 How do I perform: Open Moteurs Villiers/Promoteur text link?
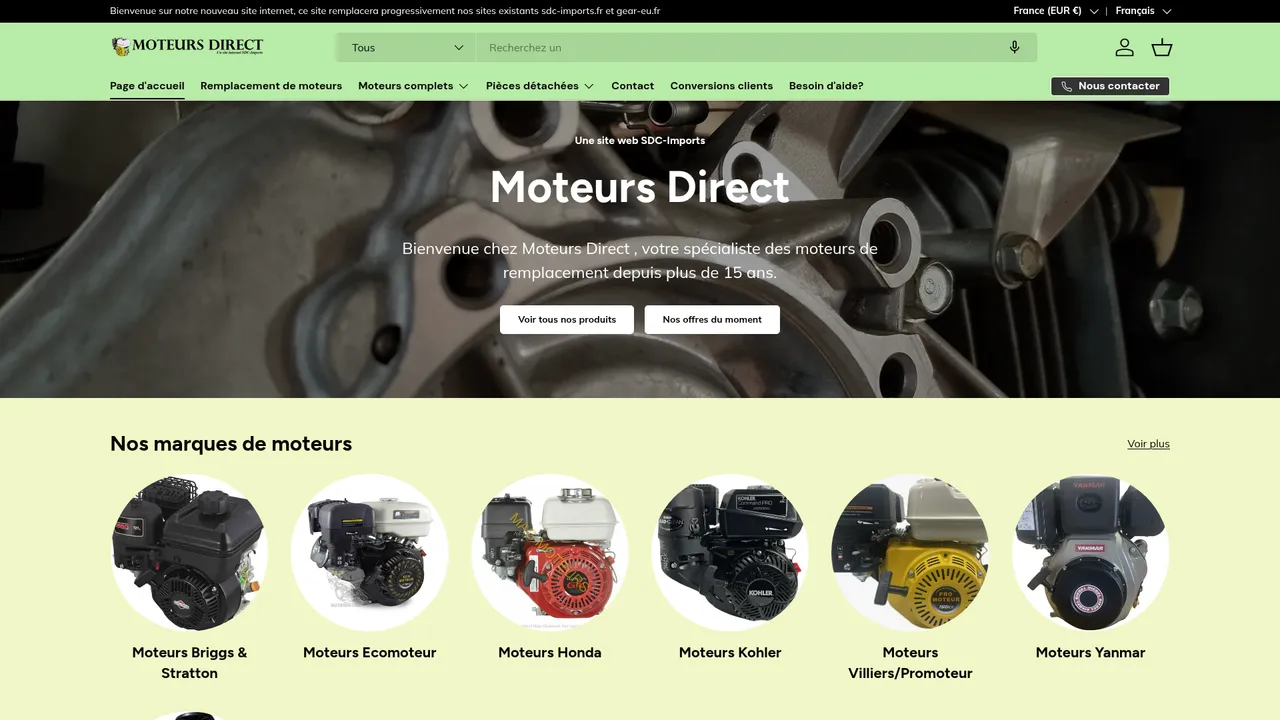coord(910,663)
